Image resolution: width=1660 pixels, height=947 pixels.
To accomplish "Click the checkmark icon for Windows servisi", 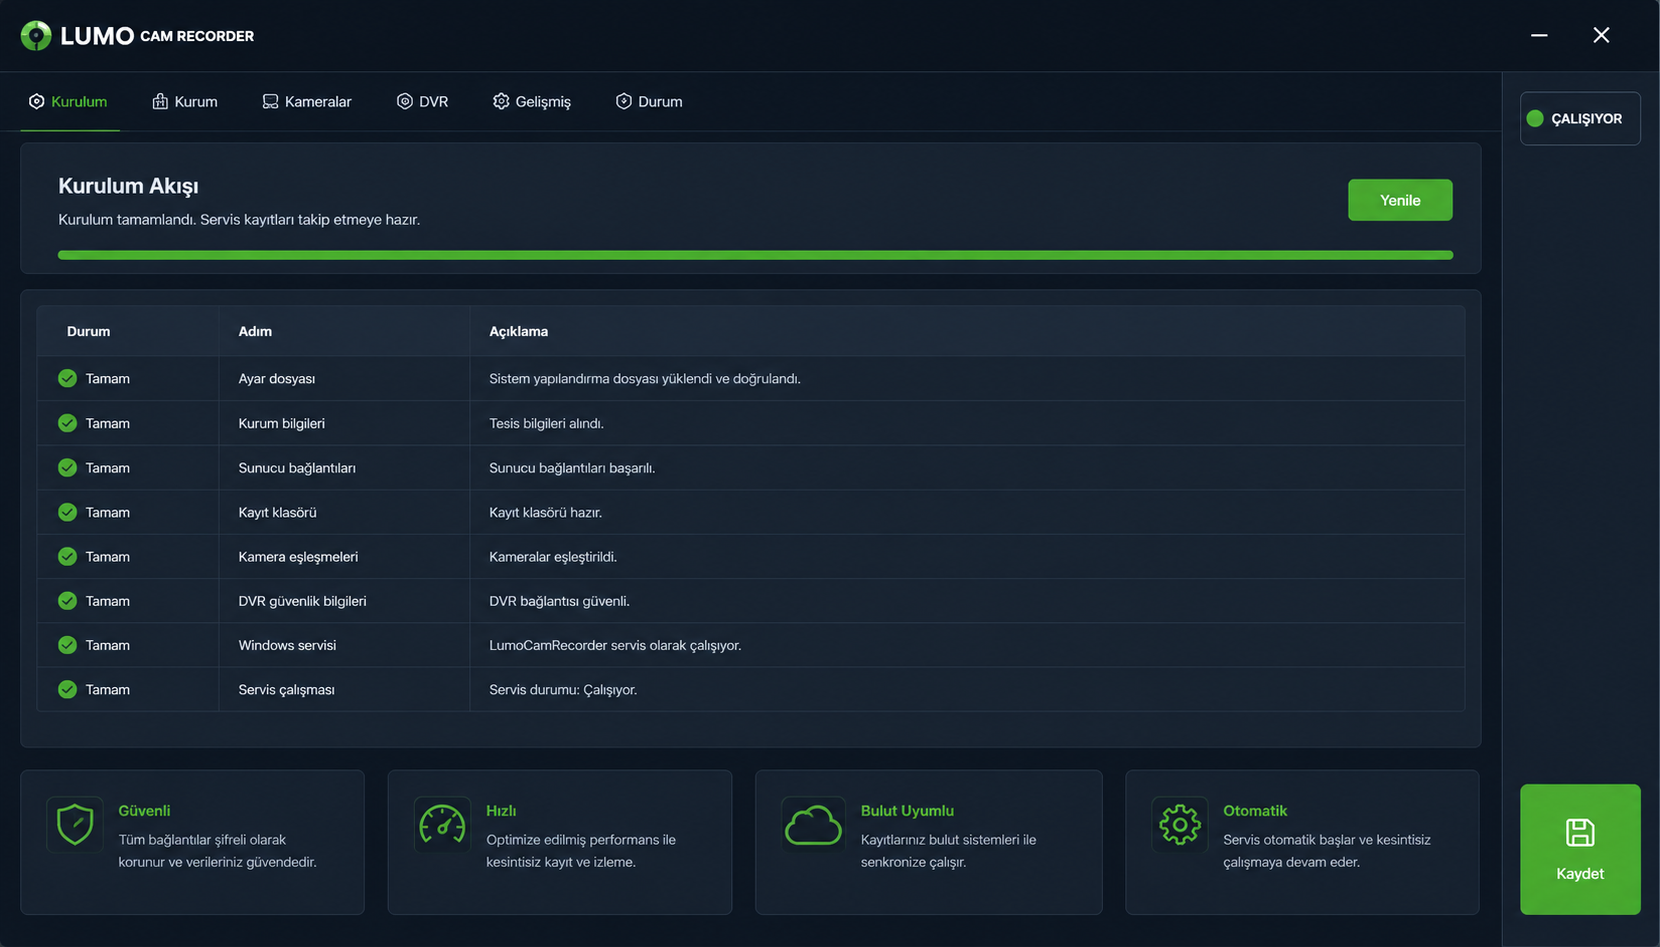I will [x=67, y=645].
